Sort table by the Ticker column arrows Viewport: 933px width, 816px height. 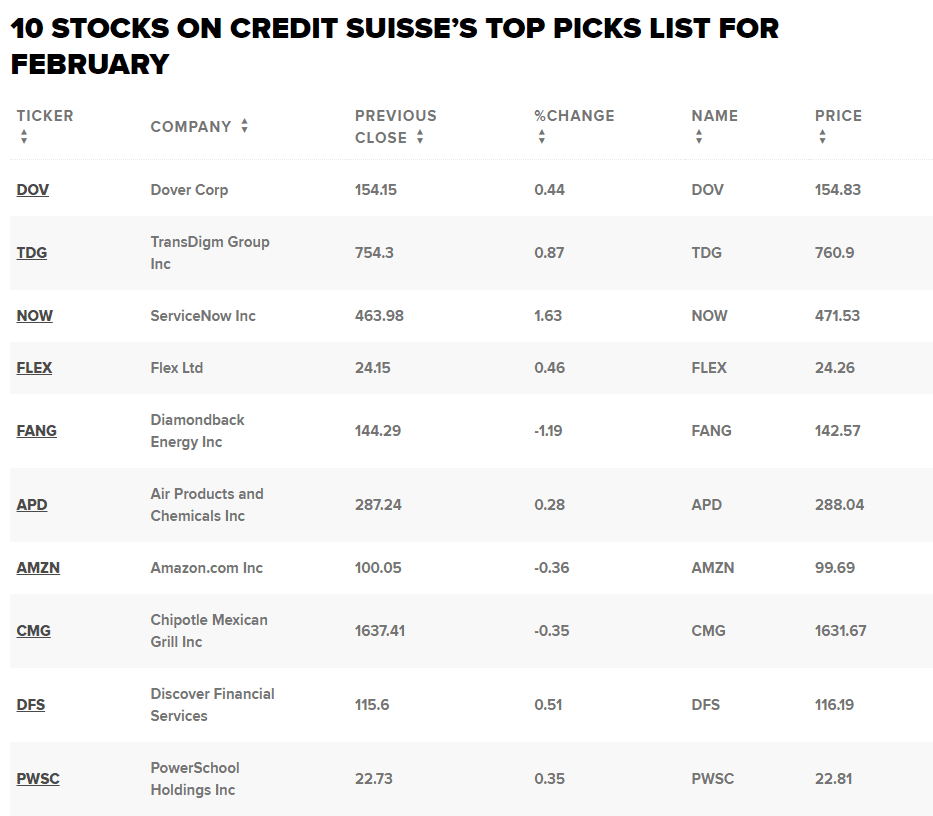[x=24, y=138]
